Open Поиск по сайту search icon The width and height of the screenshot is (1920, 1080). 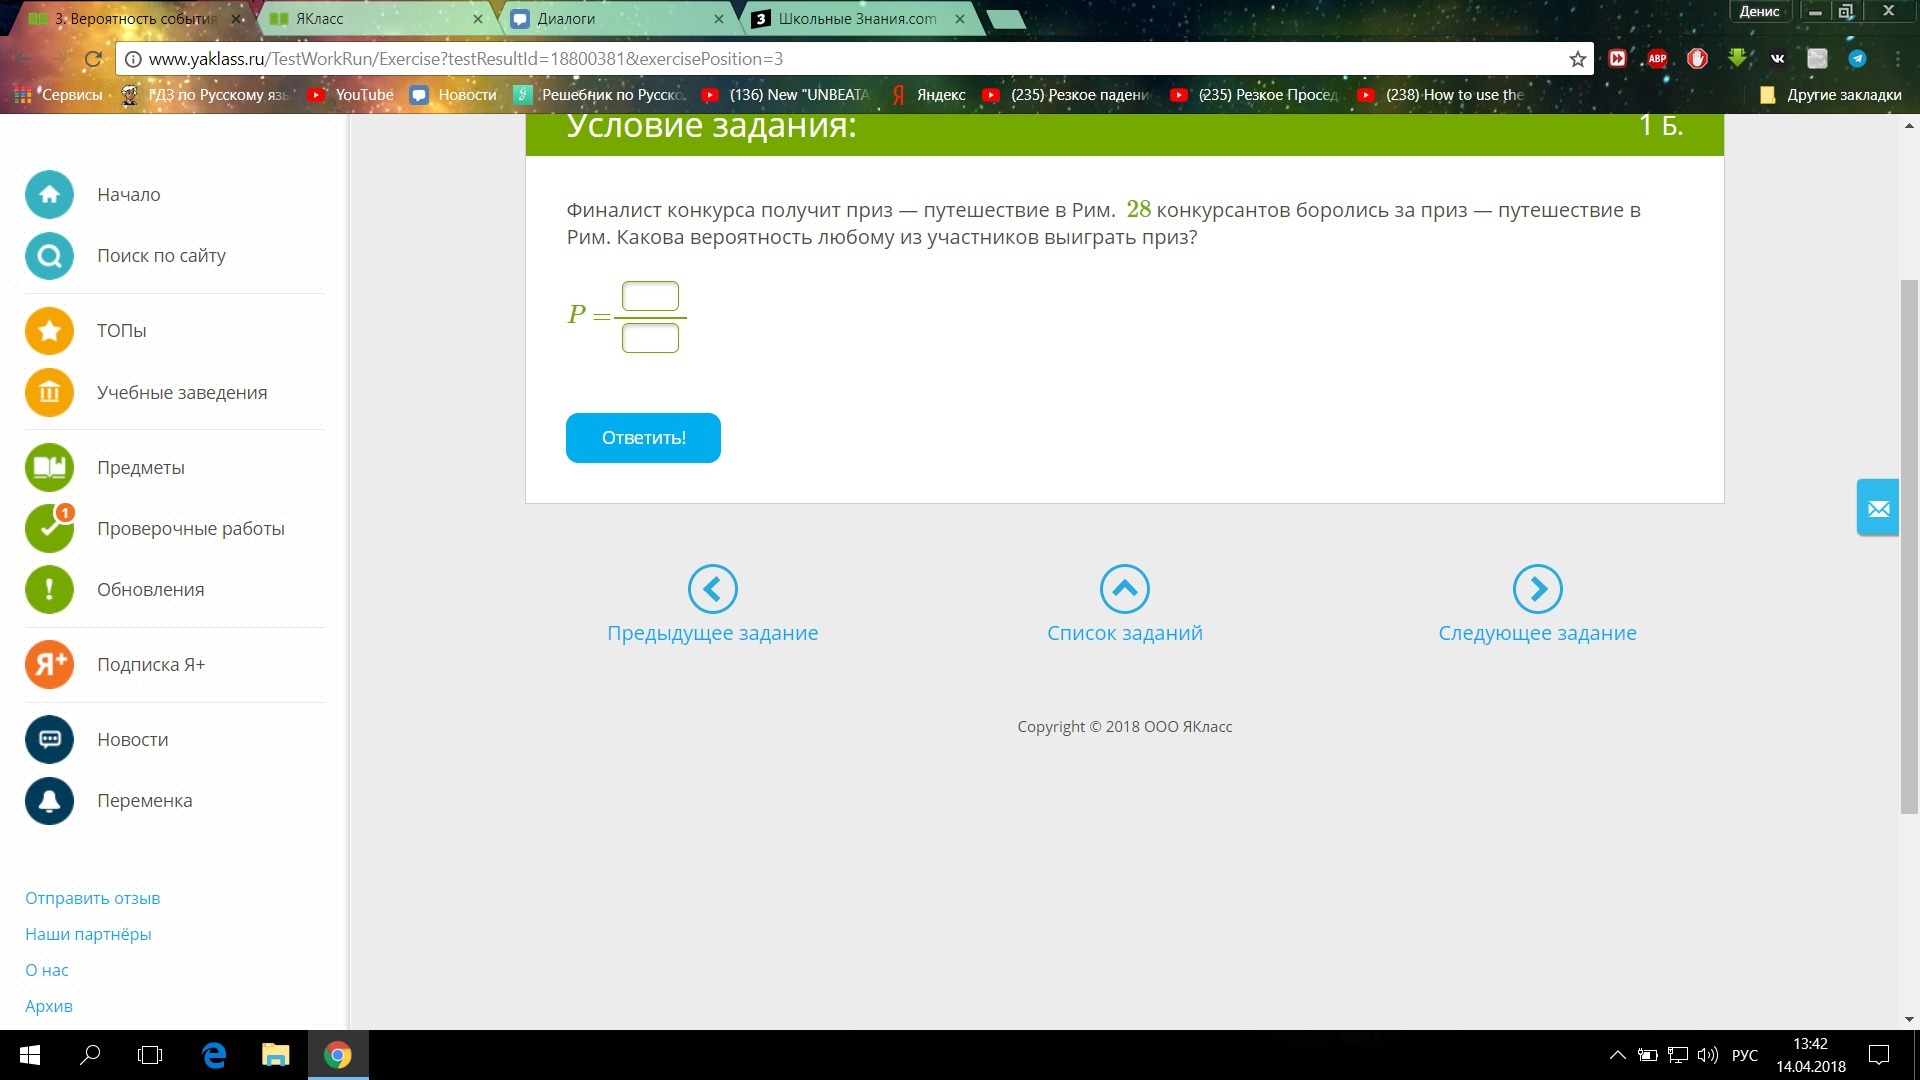pos(49,256)
